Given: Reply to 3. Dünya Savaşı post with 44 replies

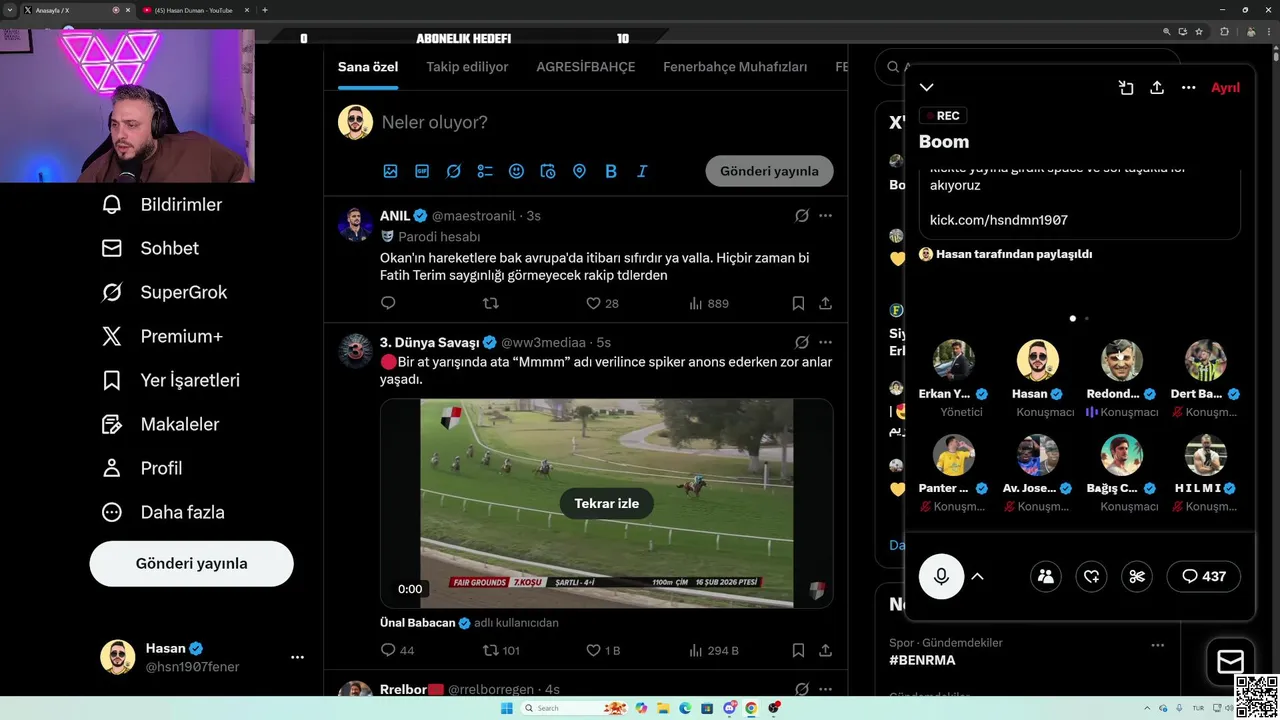Looking at the screenshot, I should (397, 650).
